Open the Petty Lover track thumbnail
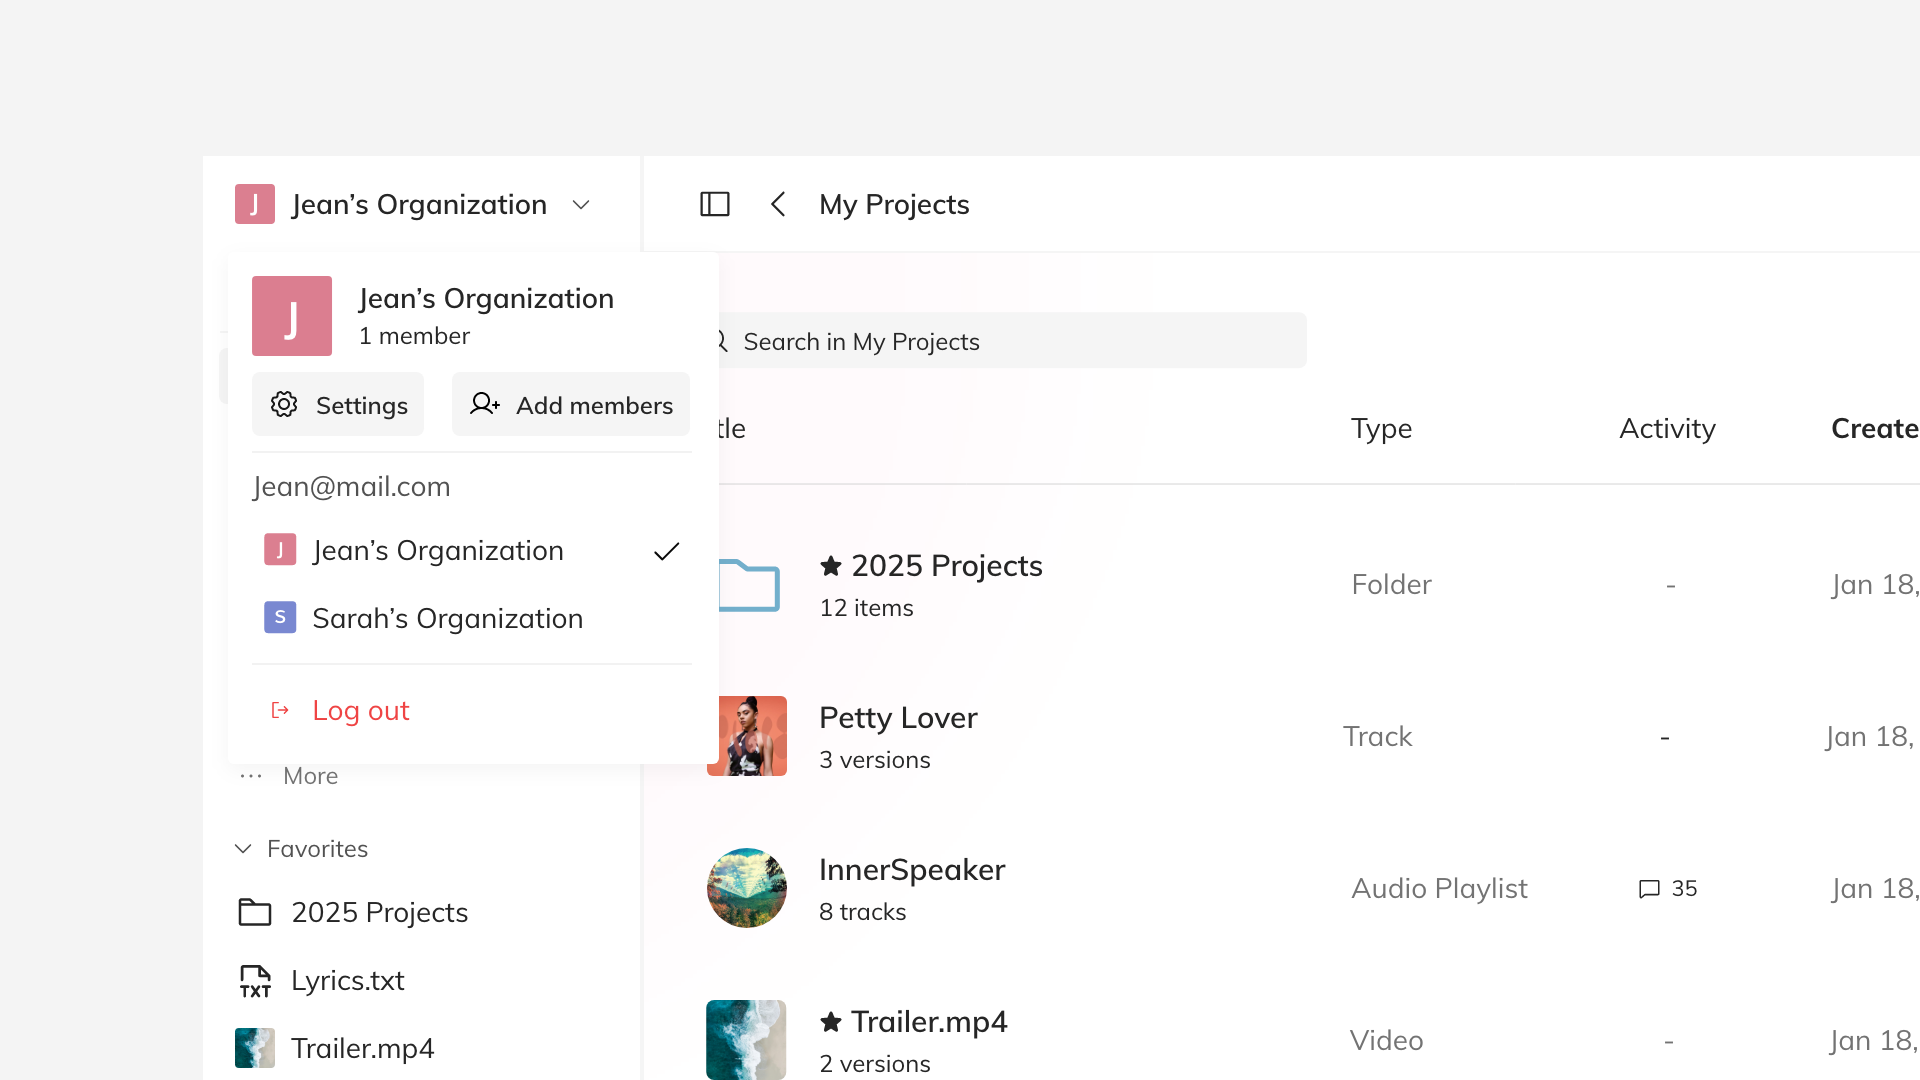This screenshot has width=1920, height=1080. point(752,736)
